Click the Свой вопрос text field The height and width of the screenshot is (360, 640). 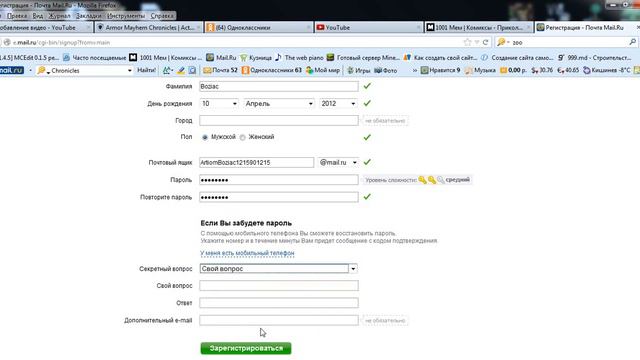279,286
